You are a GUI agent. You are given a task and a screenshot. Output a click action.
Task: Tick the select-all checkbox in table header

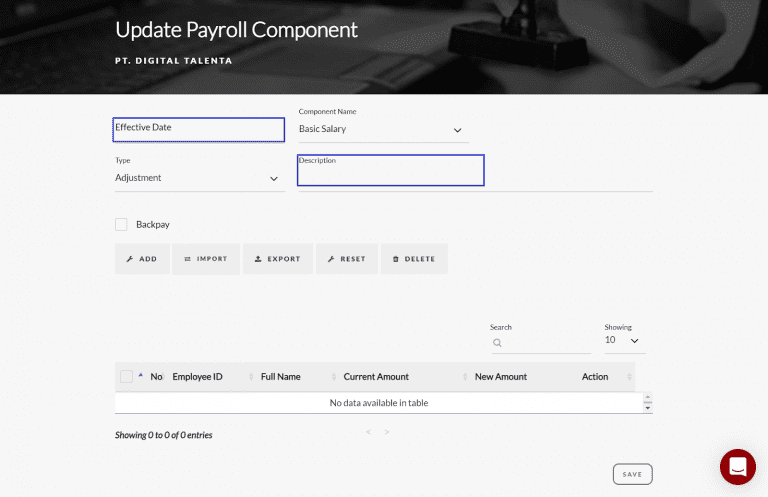tap(126, 377)
